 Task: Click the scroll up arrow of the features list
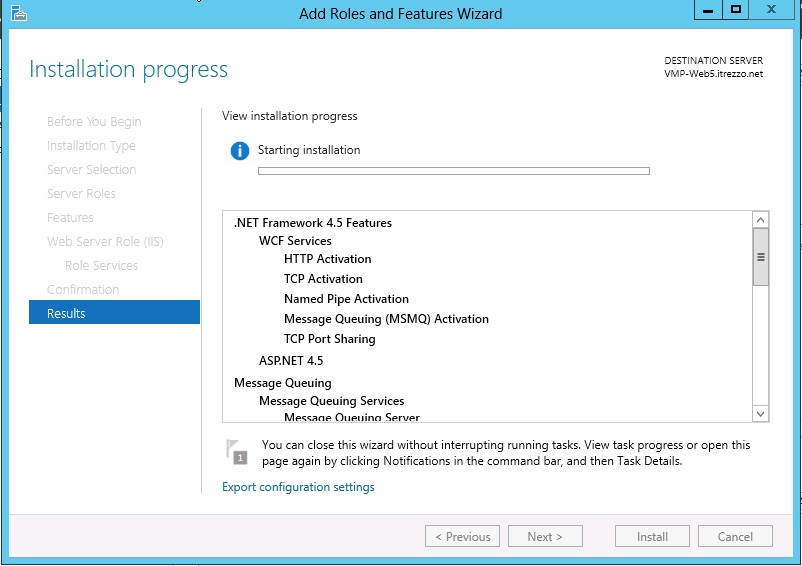tap(761, 220)
